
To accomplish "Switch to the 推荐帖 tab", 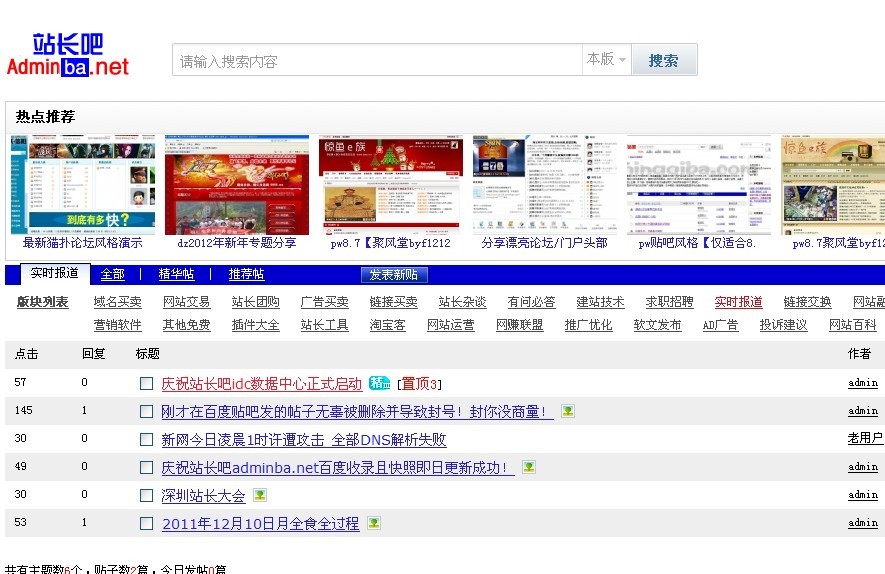I will coord(246,274).
